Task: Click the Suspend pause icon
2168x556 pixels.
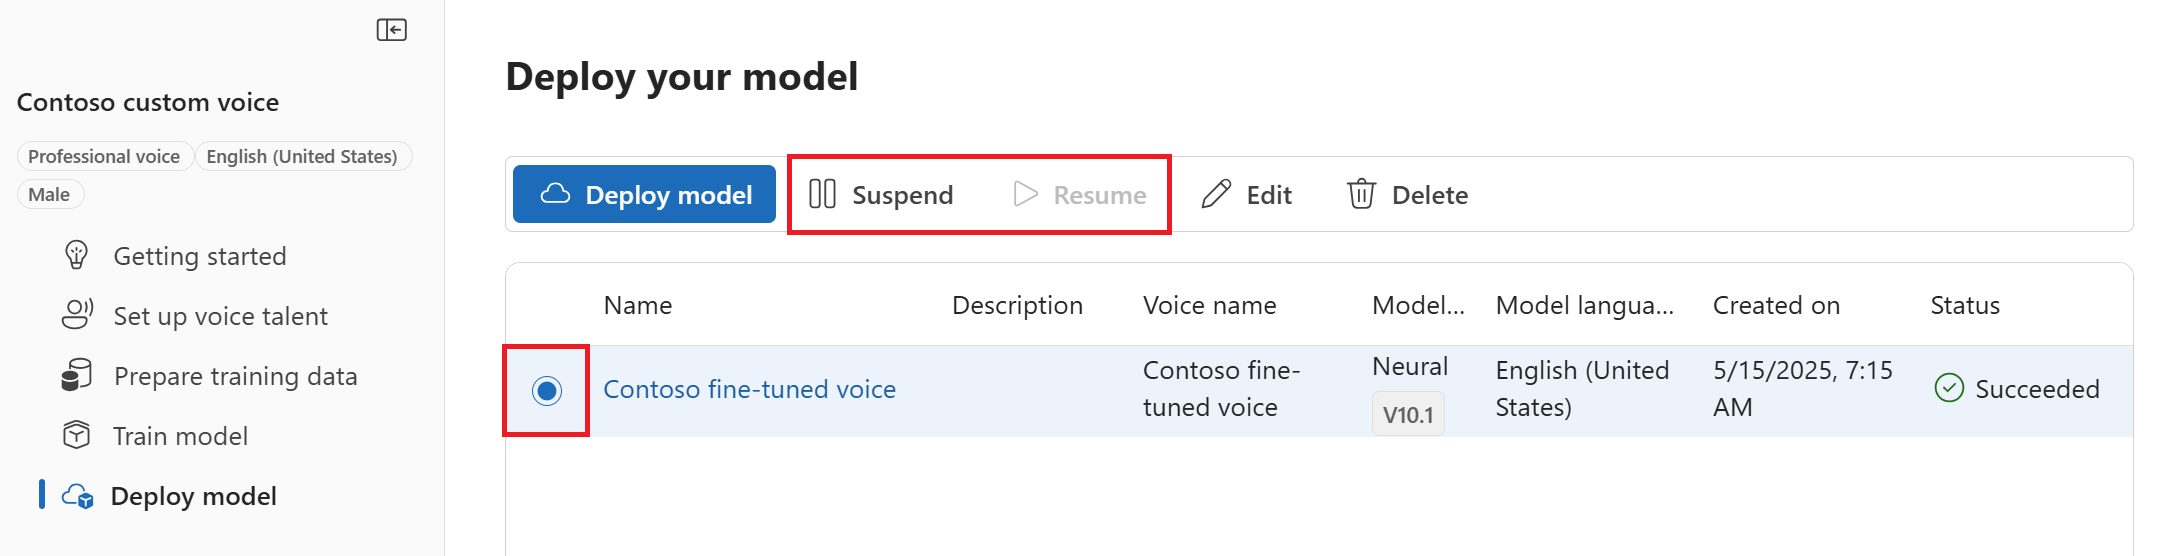Action: [x=822, y=194]
